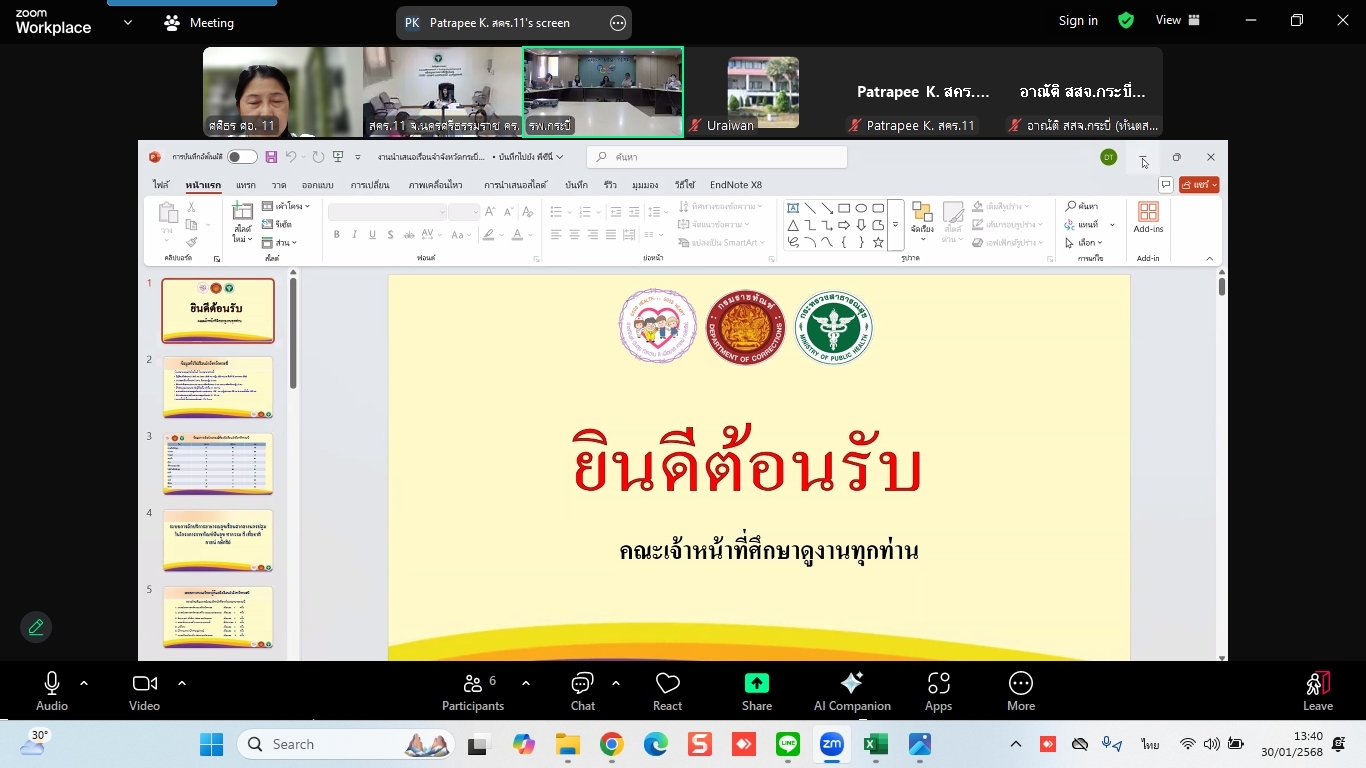
Task: Collapse the PowerPoint ribbon chevron
Action: [x=1209, y=259]
